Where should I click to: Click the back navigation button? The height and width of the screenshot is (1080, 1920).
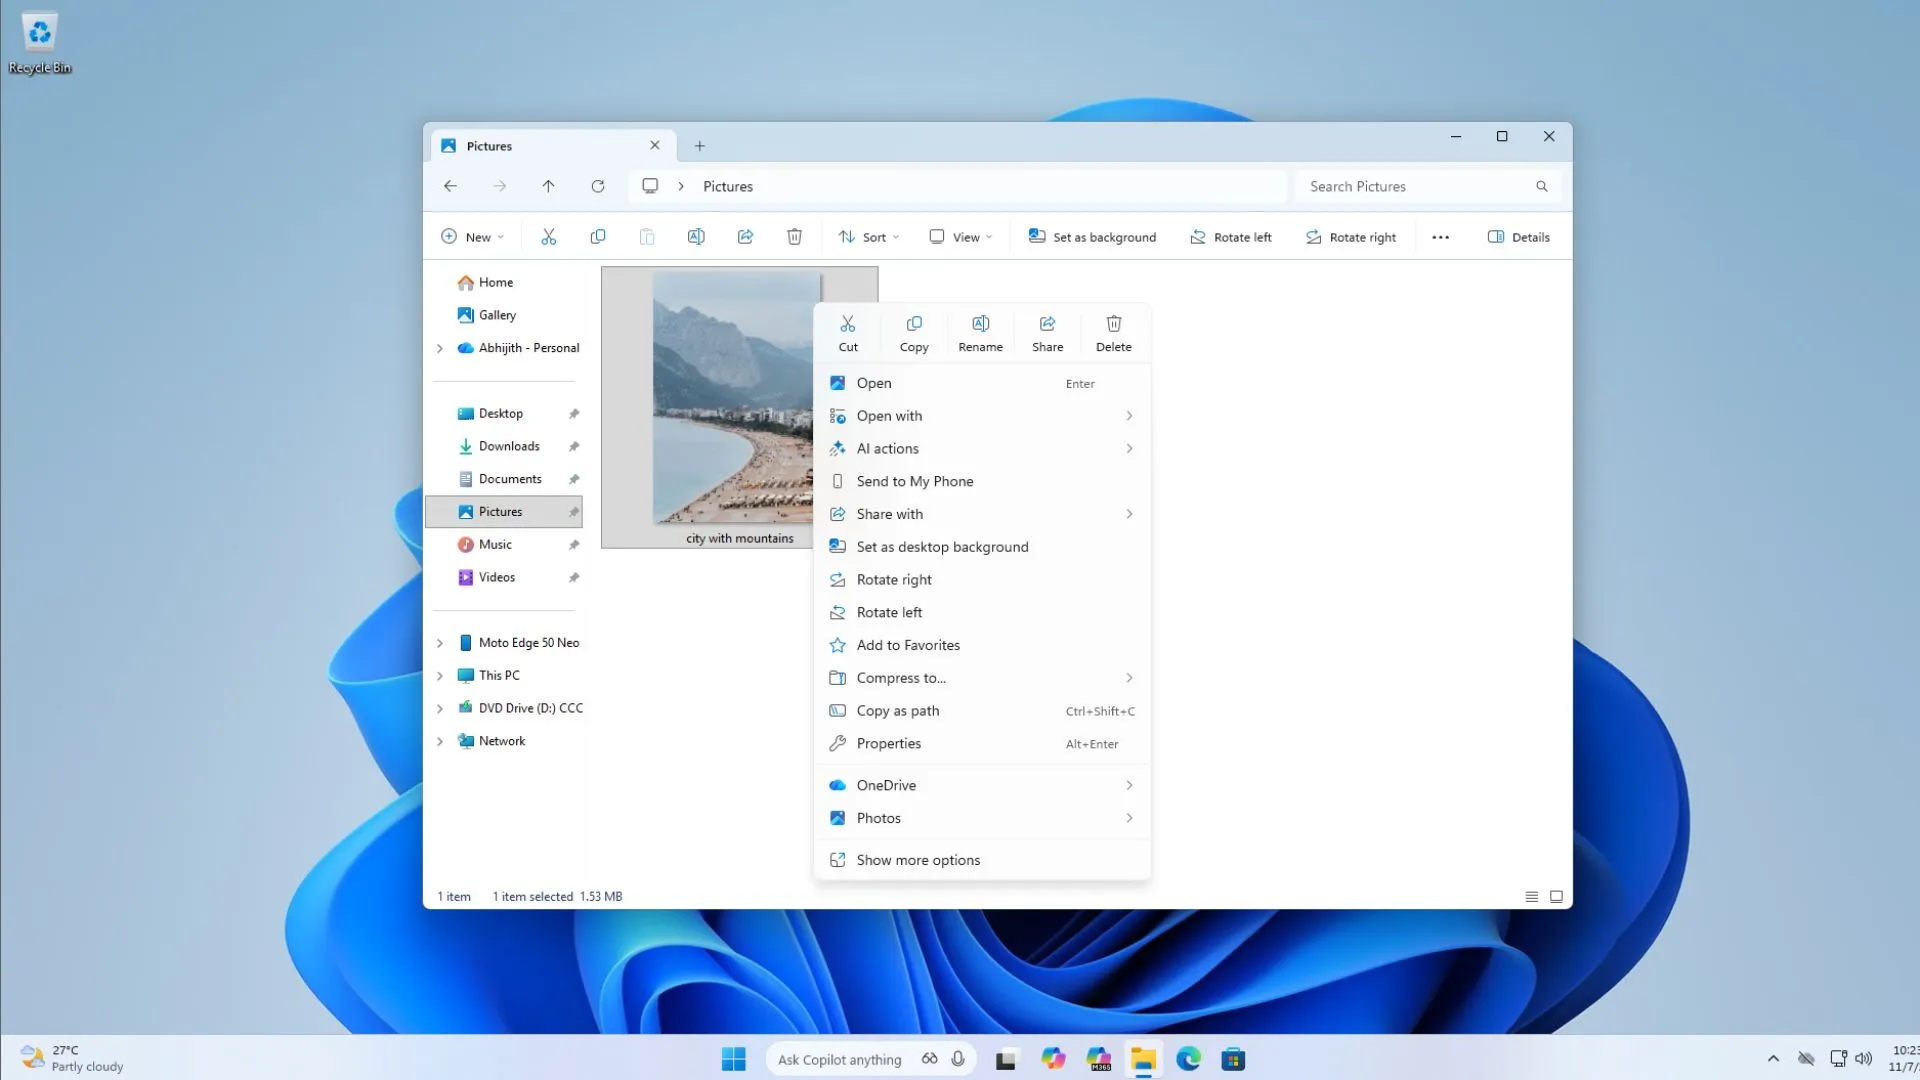click(x=450, y=186)
